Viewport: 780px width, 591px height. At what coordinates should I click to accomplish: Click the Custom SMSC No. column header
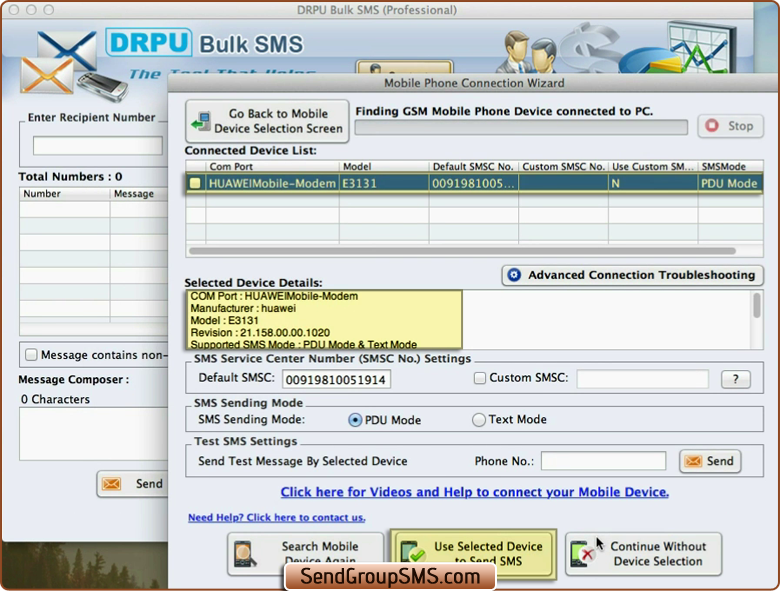(x=563, y=167)
